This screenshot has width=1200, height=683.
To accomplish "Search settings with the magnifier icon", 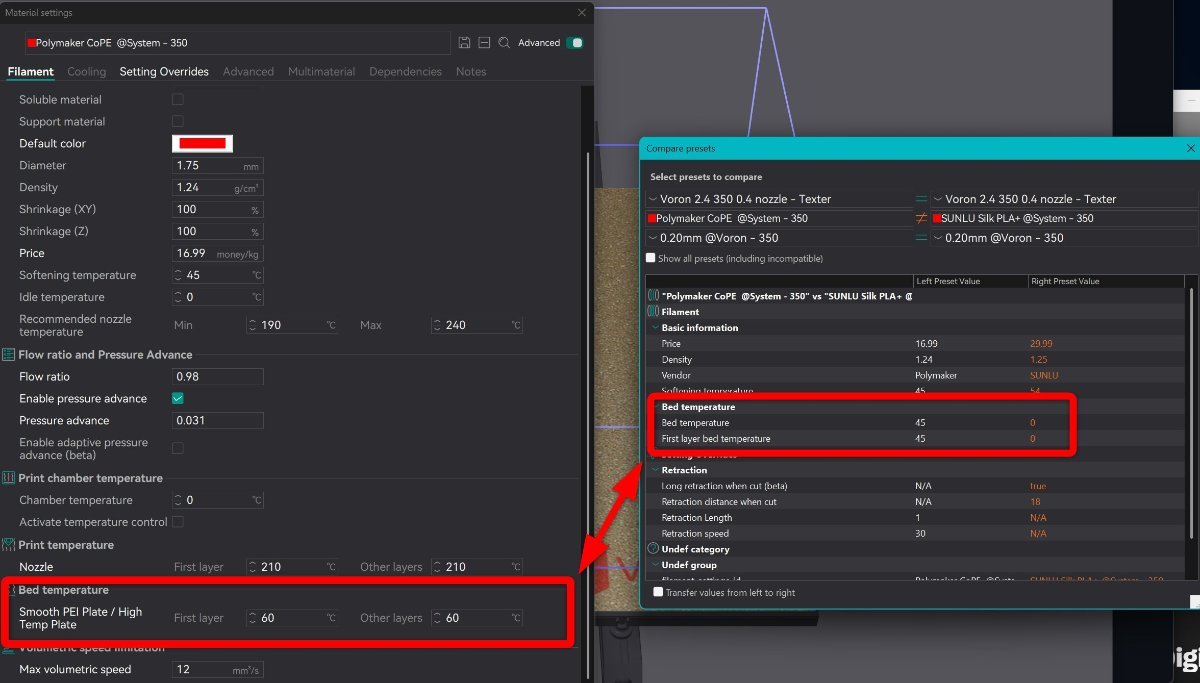I will coord(504,43).
